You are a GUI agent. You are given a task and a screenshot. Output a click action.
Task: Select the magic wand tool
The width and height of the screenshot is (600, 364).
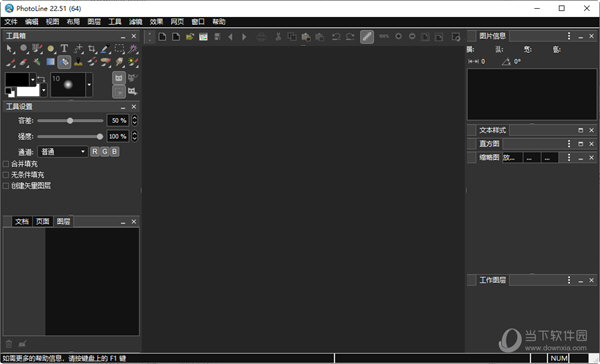click(x=133, y=49)
